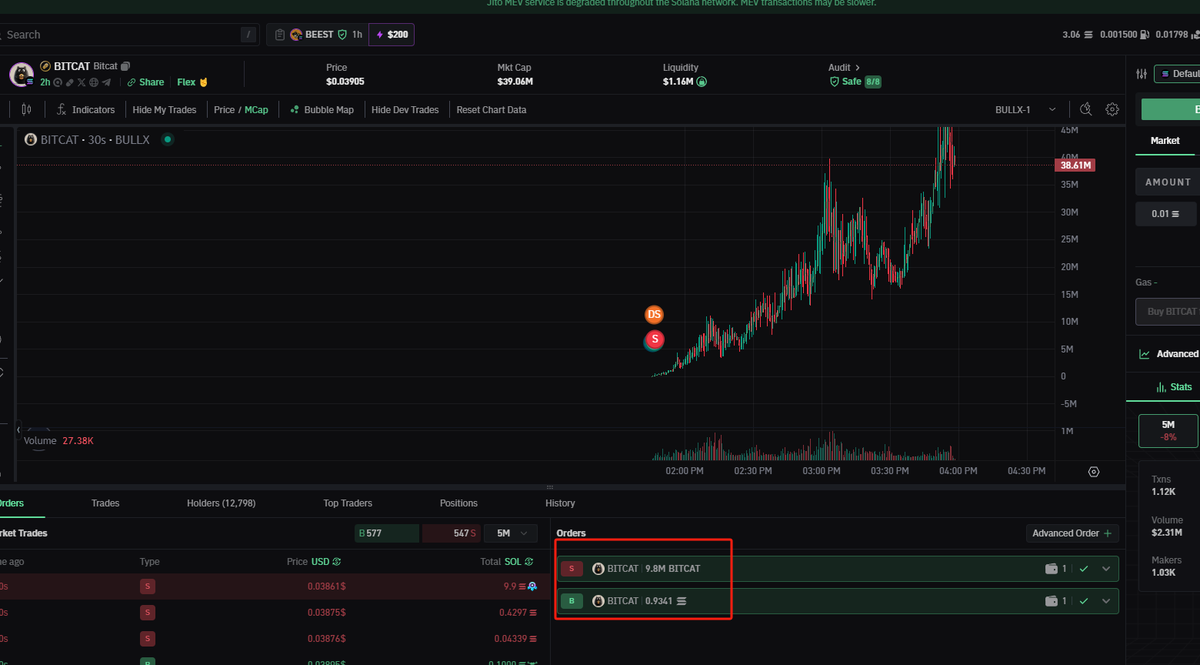Expand the 0.9341 buy order chevron
This screenshot has width=1200, height=665.
[x=1106, y=601]
